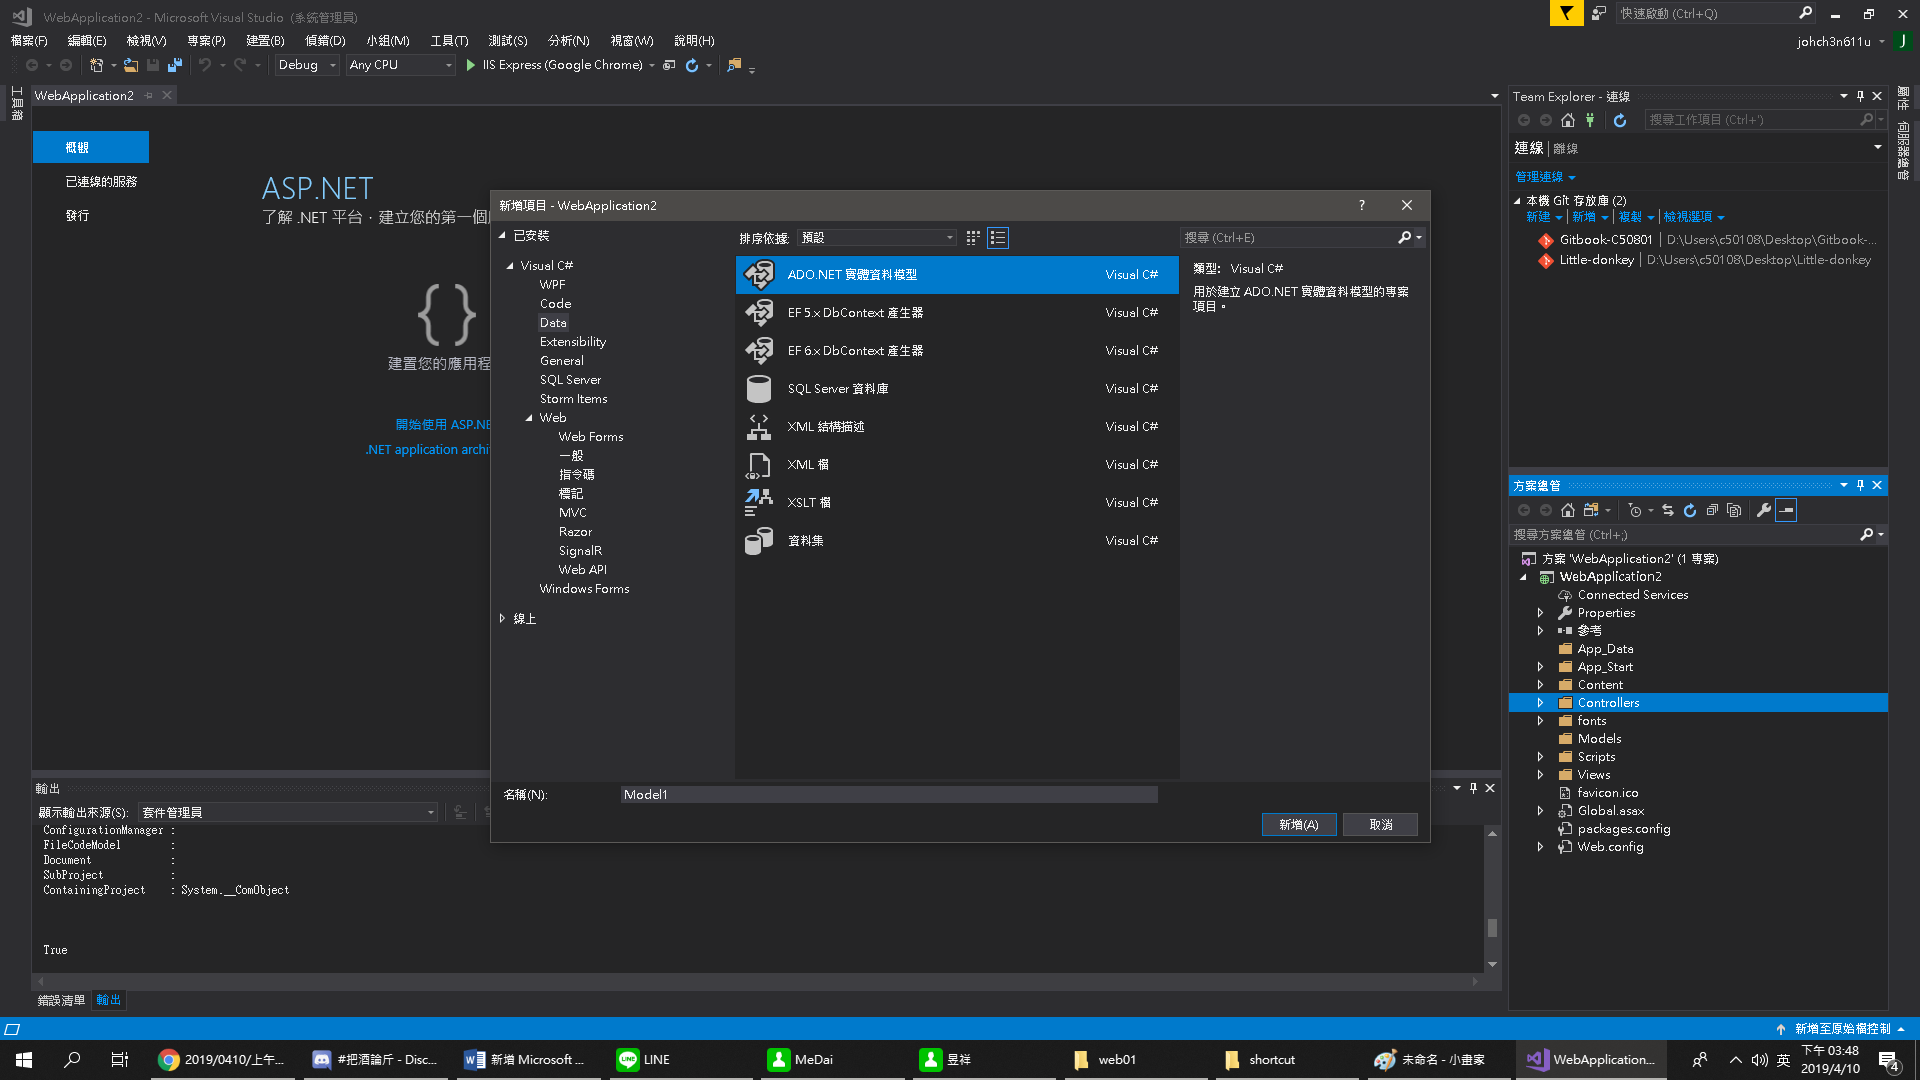Viewport: 1920px width, 1080px height.
Task: Toggle Team Explorer auto-hide pin
Action: click(x=1860, y=96)
